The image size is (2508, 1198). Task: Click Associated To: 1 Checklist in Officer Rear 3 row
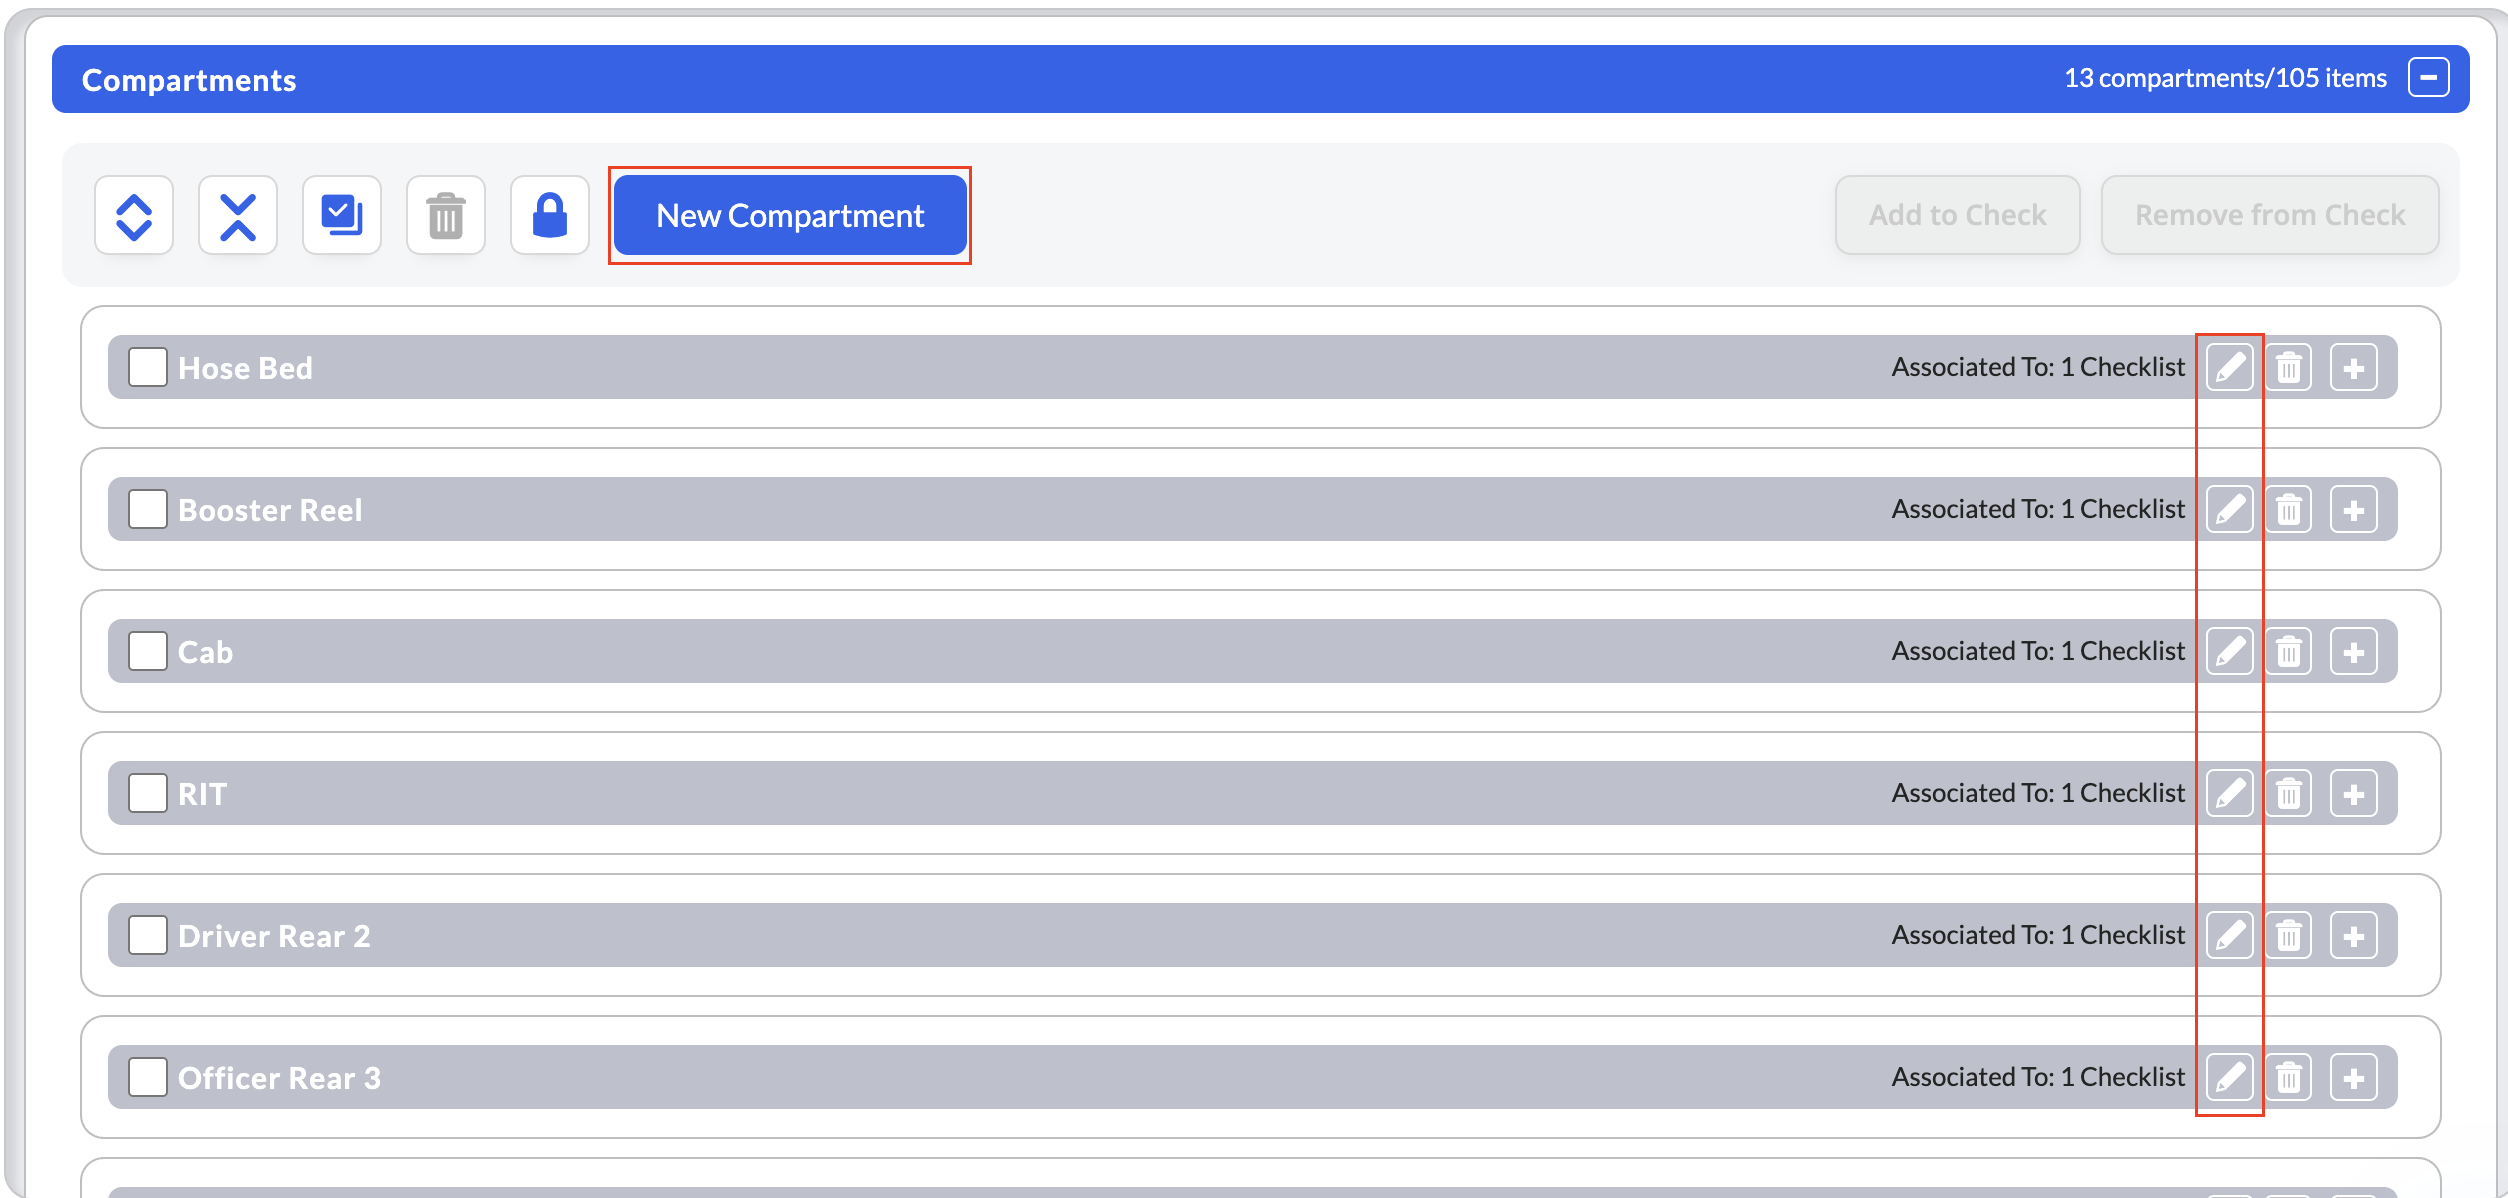pyautogui.click(x=2038, y=1077)
